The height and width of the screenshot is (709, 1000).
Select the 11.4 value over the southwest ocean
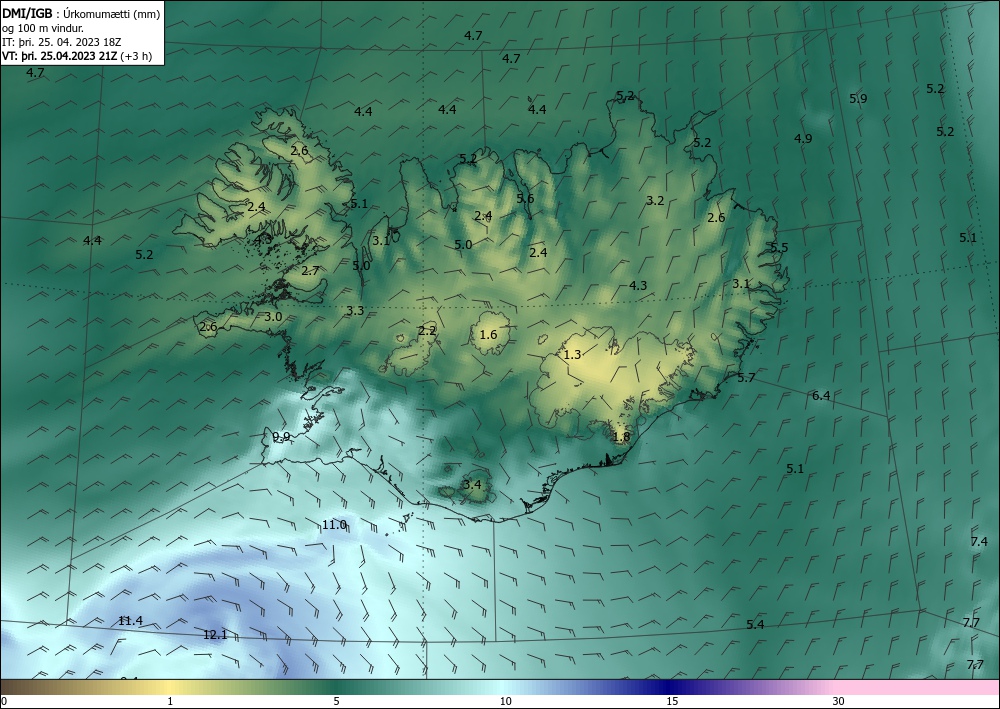130,621
